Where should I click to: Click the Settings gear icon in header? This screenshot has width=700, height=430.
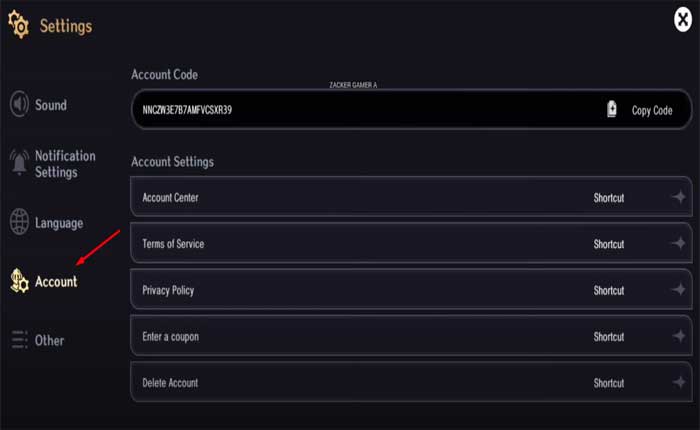[x=18, y=26]
